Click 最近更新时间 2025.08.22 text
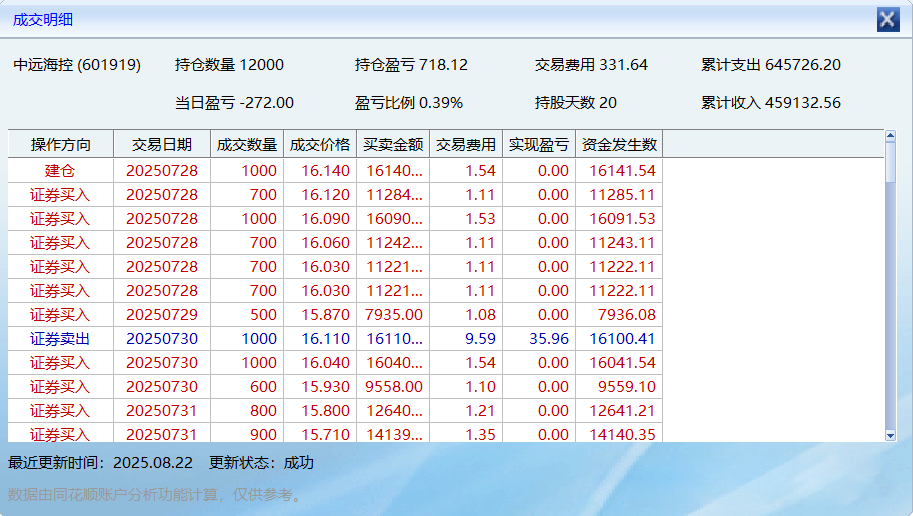913x516 pixels. (100, 462)
